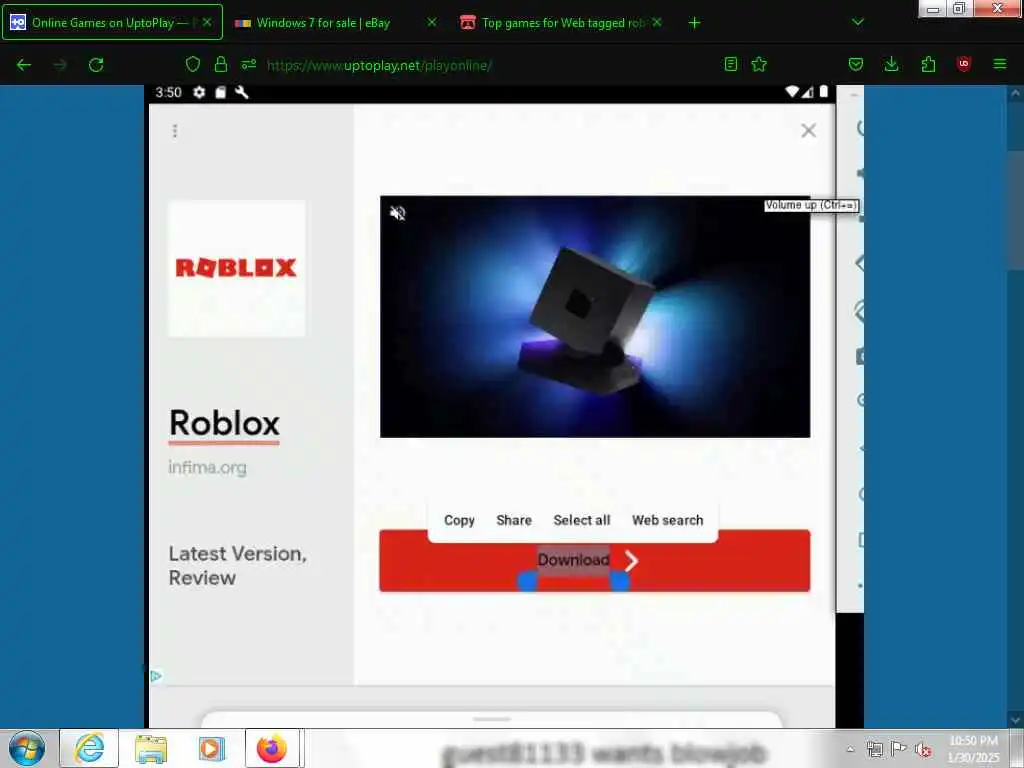This screenshot has height=768, width=1024.
Task: Click the page scrollbar up arrow
Action: [x=1016, y=93]
